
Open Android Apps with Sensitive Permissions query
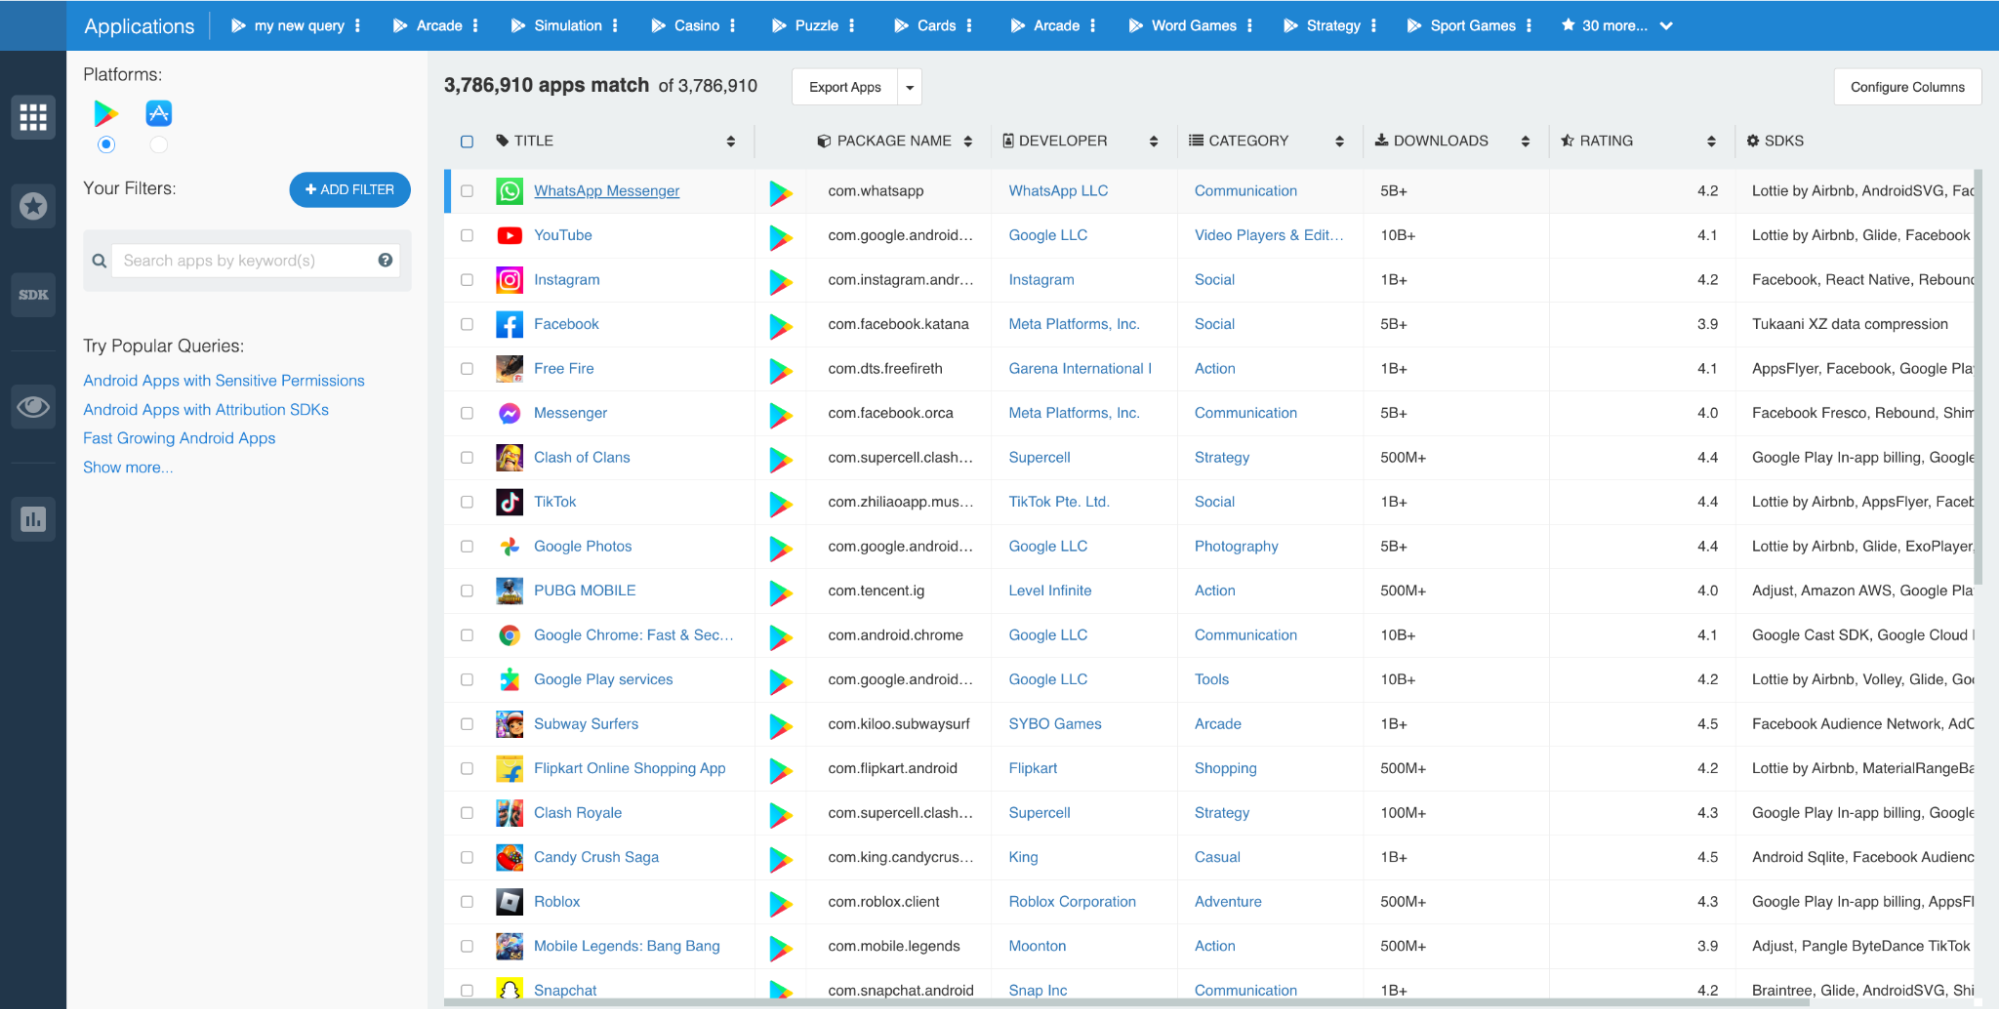click(x=224, y=381)
